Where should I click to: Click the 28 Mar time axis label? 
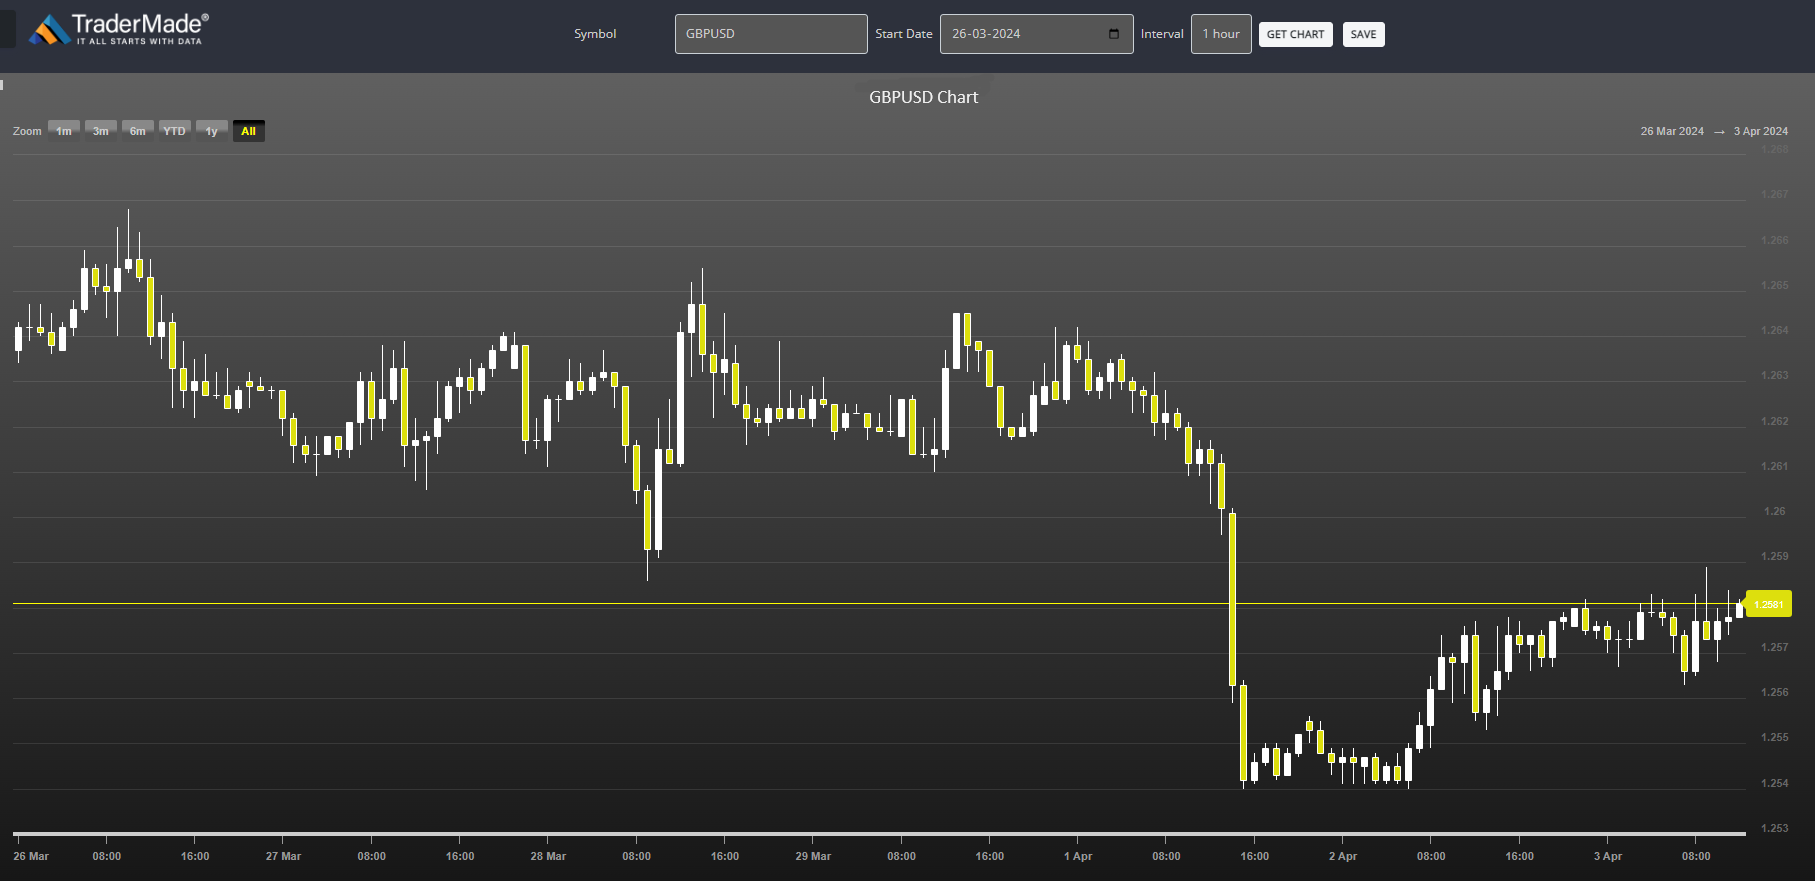pos(548,856)
